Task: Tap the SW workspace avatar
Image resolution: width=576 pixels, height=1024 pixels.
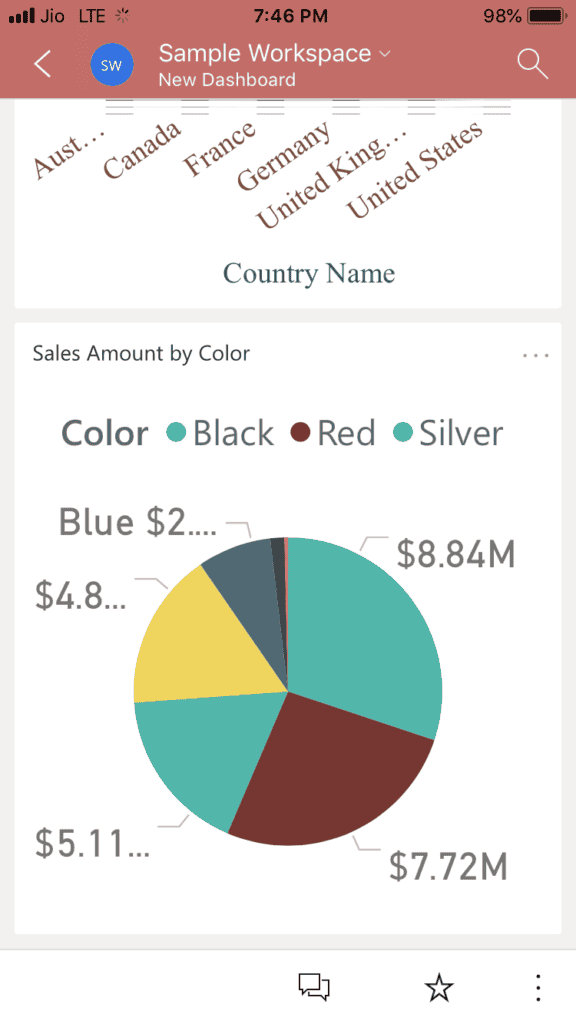Action: pyautogui.click(x=112, y=63)
